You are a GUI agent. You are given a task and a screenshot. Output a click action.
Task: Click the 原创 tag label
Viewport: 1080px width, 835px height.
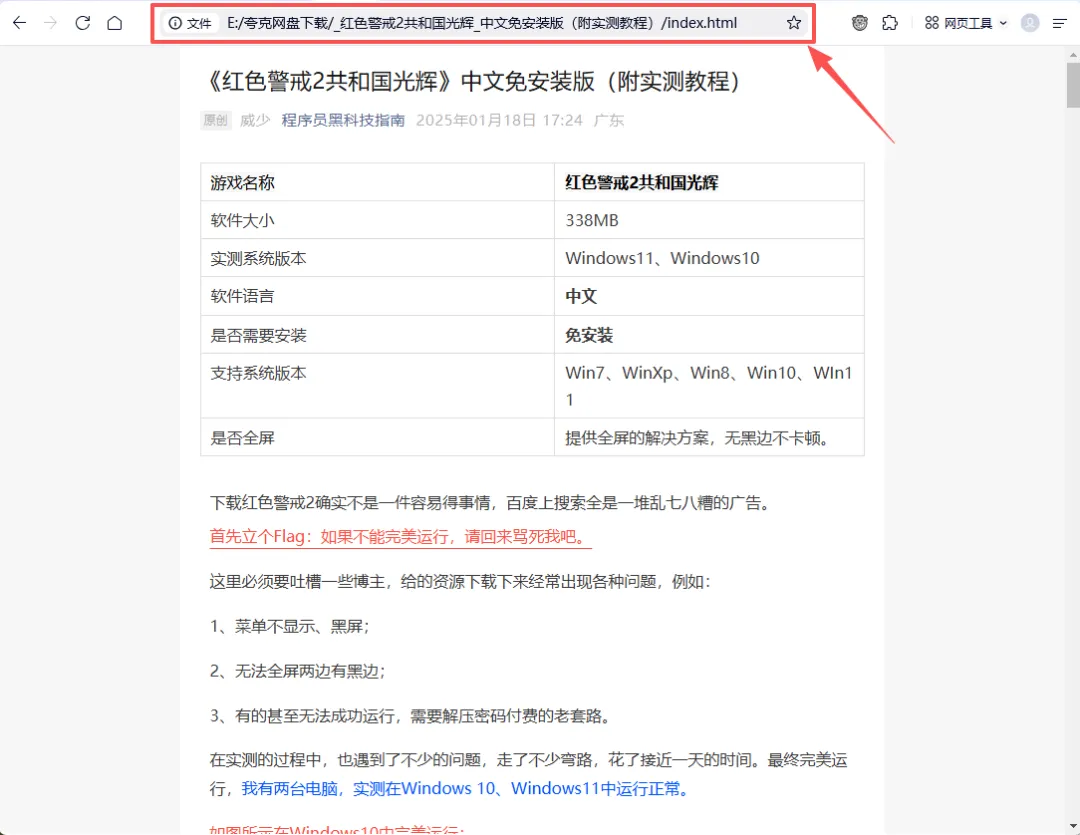click(x=216, y=120)
